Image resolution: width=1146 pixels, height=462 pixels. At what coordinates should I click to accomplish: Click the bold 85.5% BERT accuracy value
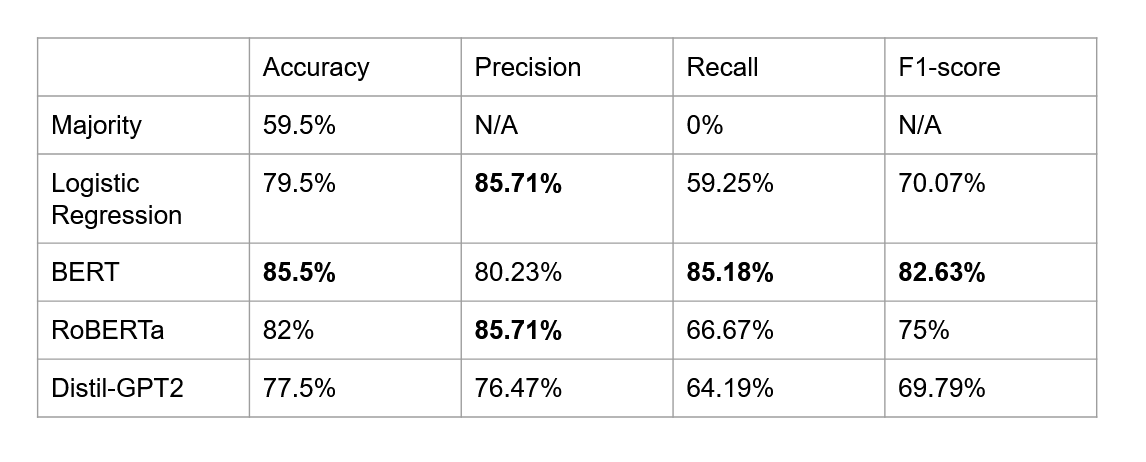pyautogui.click(x=299, y=272)
